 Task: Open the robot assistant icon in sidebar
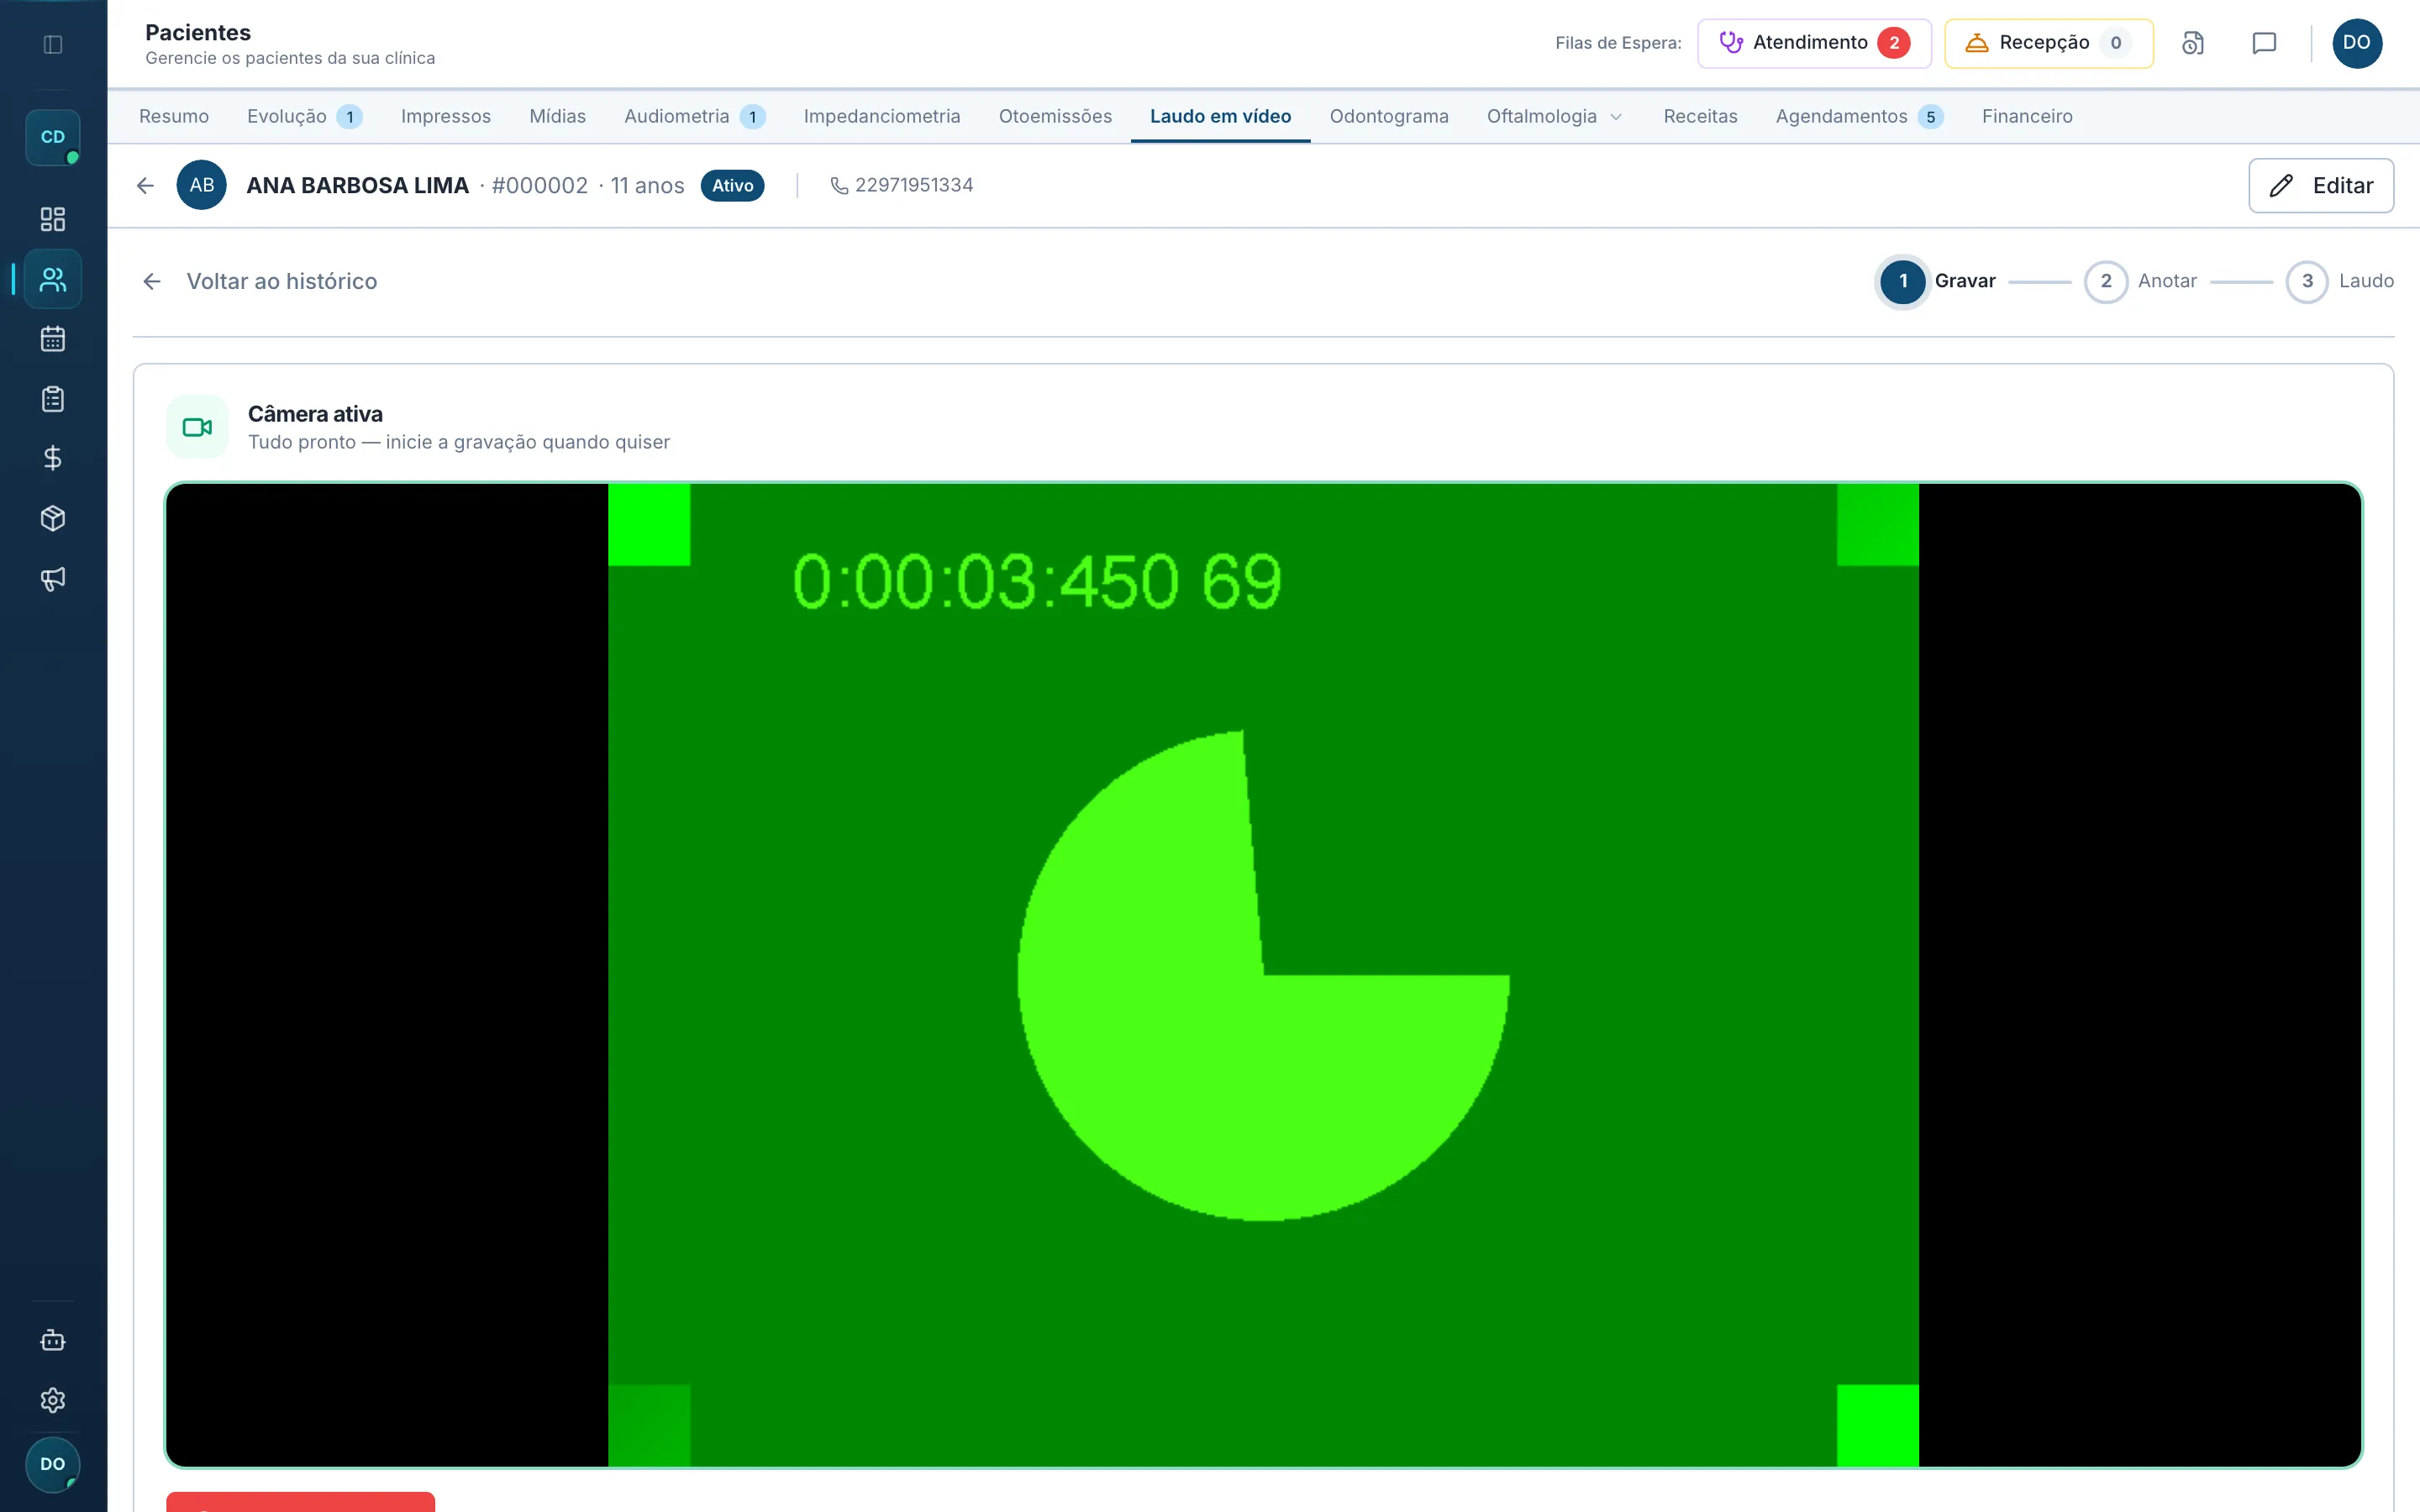[53, 1340]
